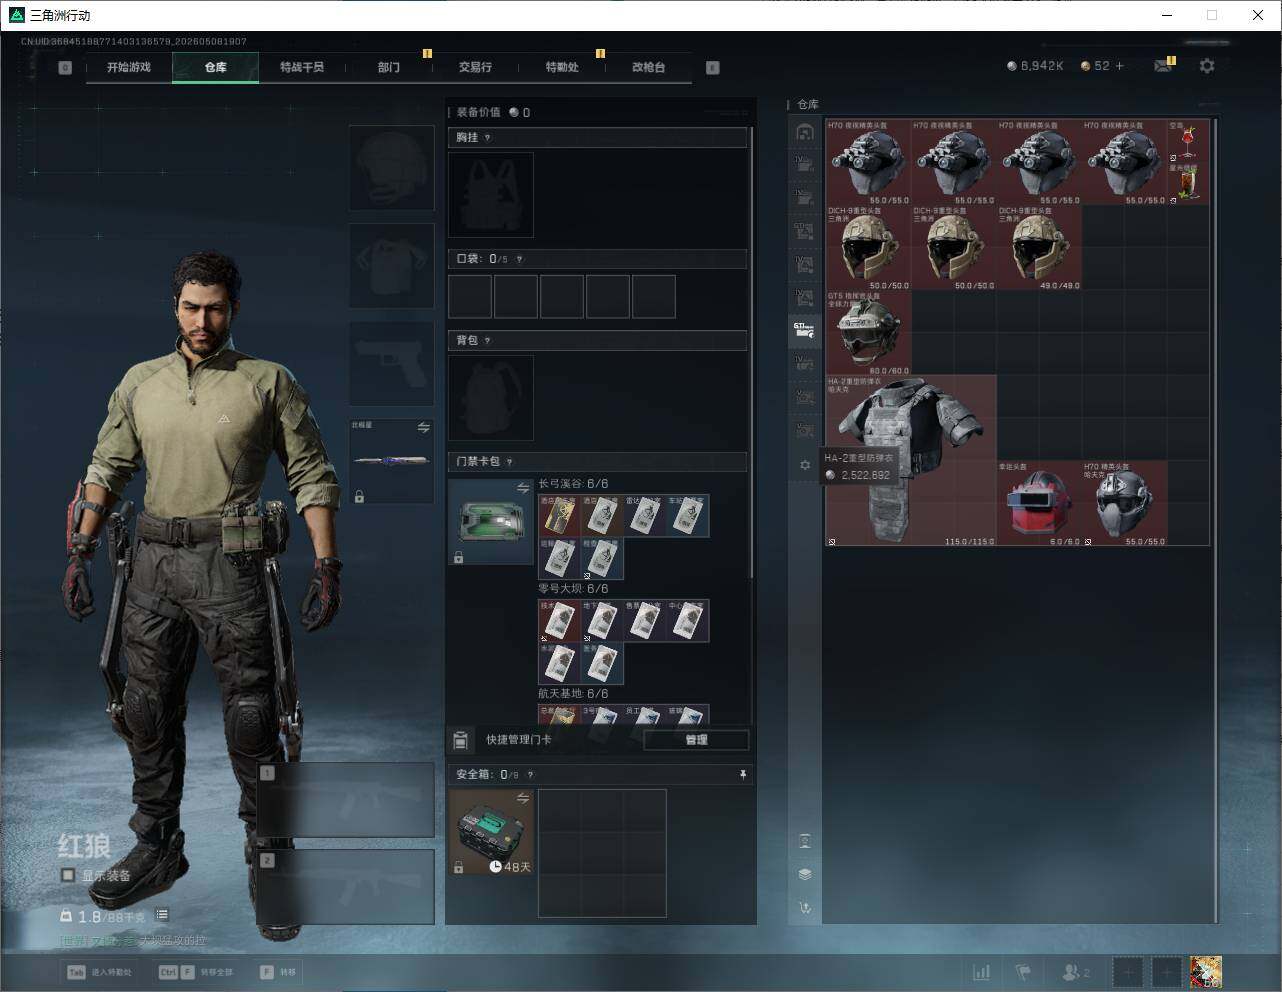This screenshot has height=992, width=1282.
Task: Select the DICH-9 helmet with 49.0/49.0 durability
Action: (1039, 248)
